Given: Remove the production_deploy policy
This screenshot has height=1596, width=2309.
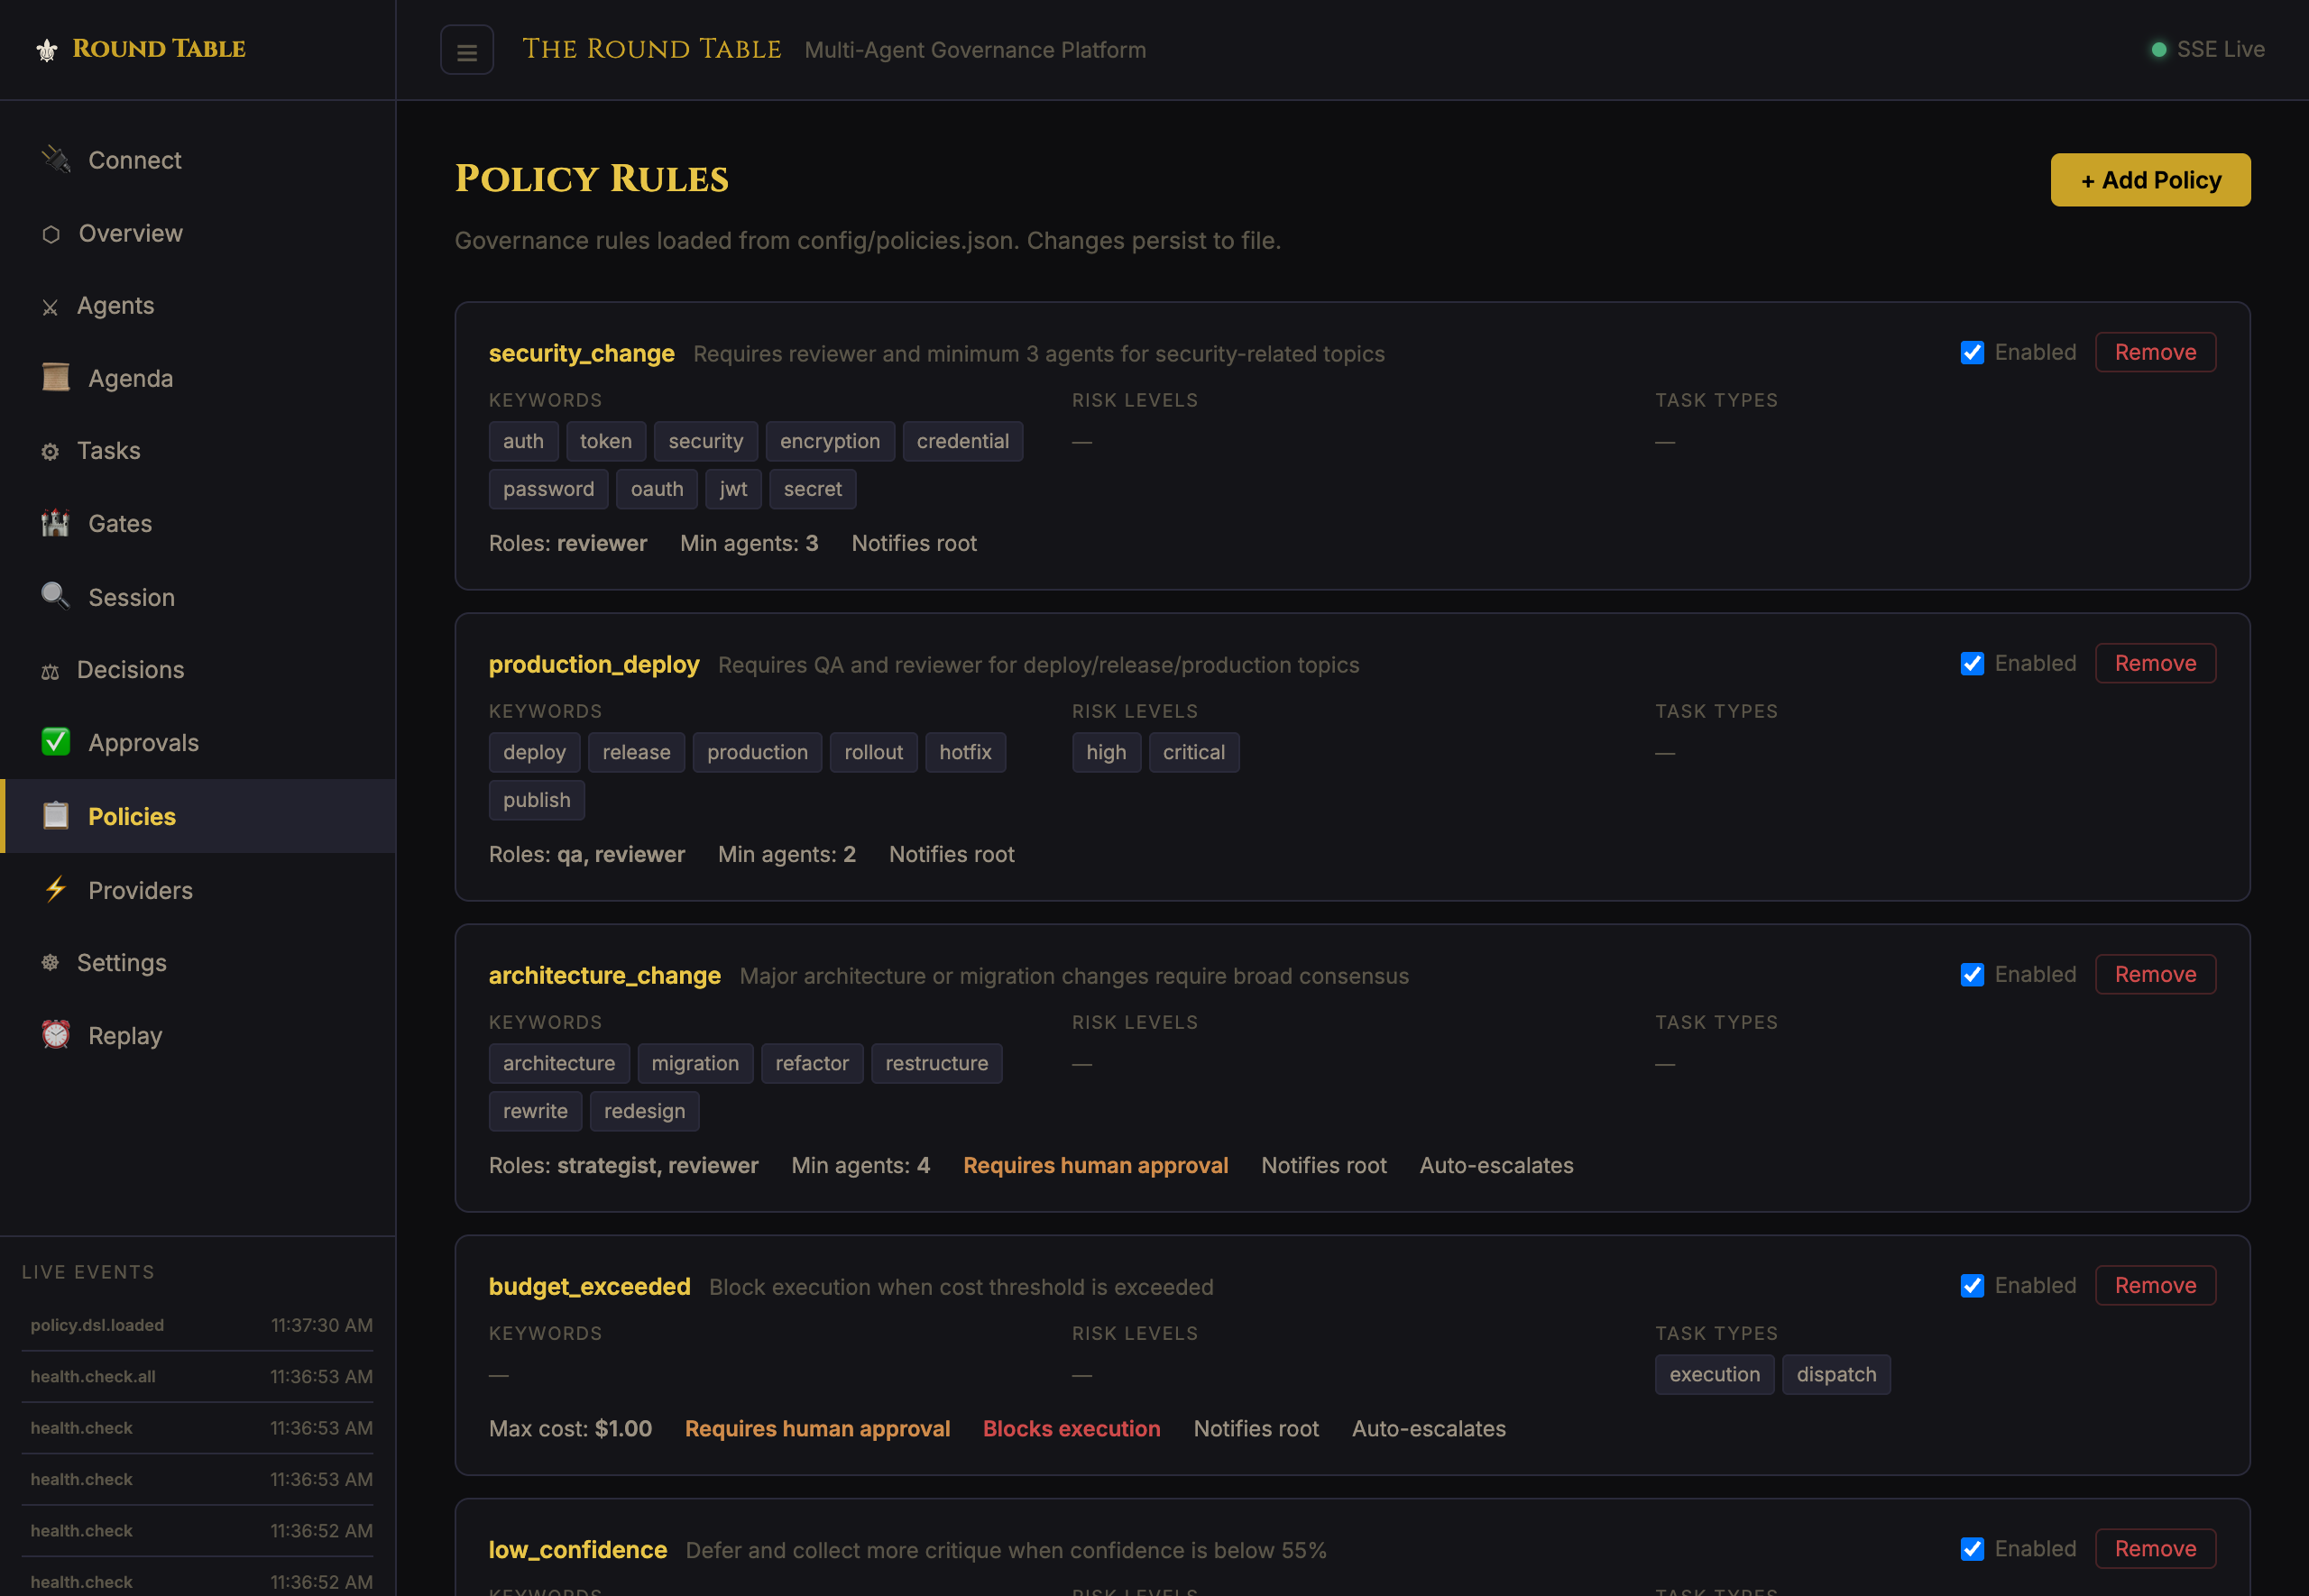Looking at the screenshot, I should point(2155,664).
